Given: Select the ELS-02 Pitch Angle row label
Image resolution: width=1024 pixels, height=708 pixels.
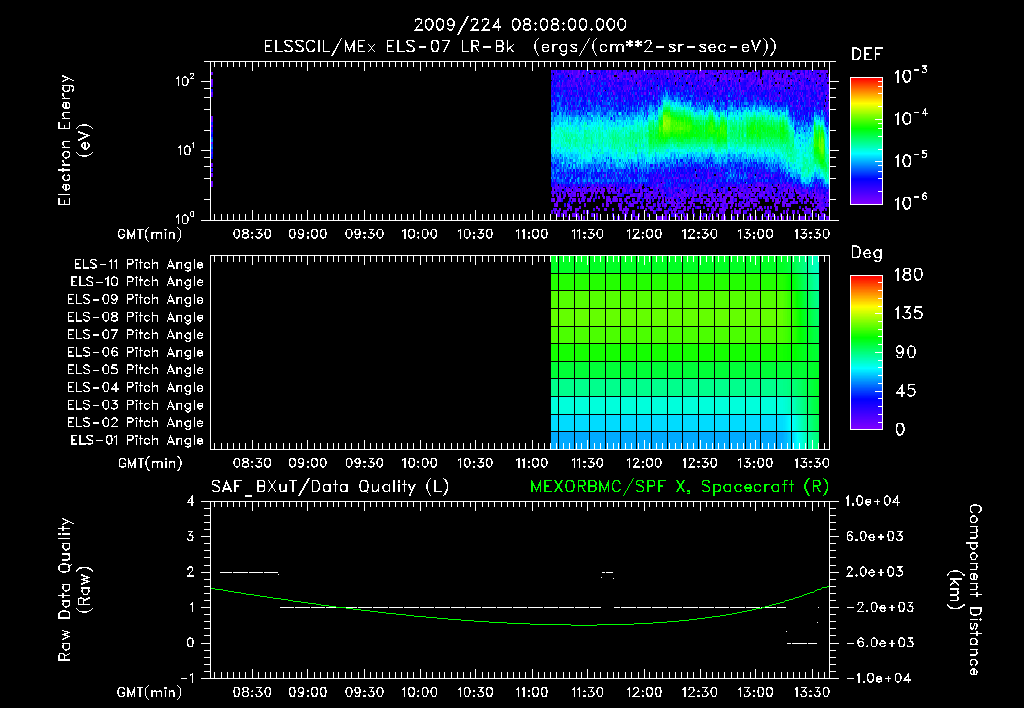Looking at the screenshot, I should click(x=135, y=423).
